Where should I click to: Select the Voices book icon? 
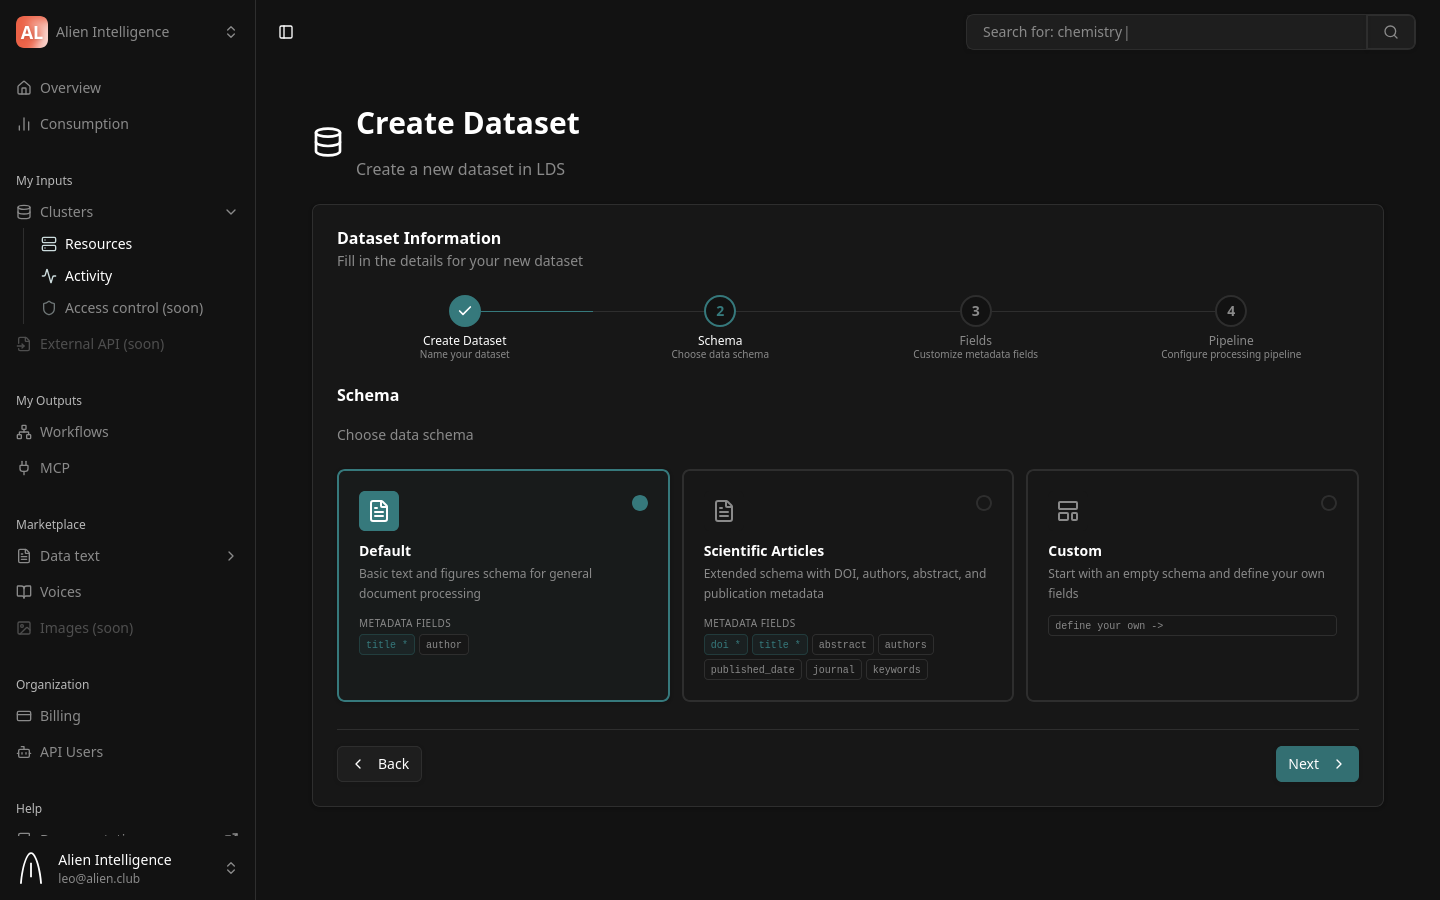tap(24, 591)
